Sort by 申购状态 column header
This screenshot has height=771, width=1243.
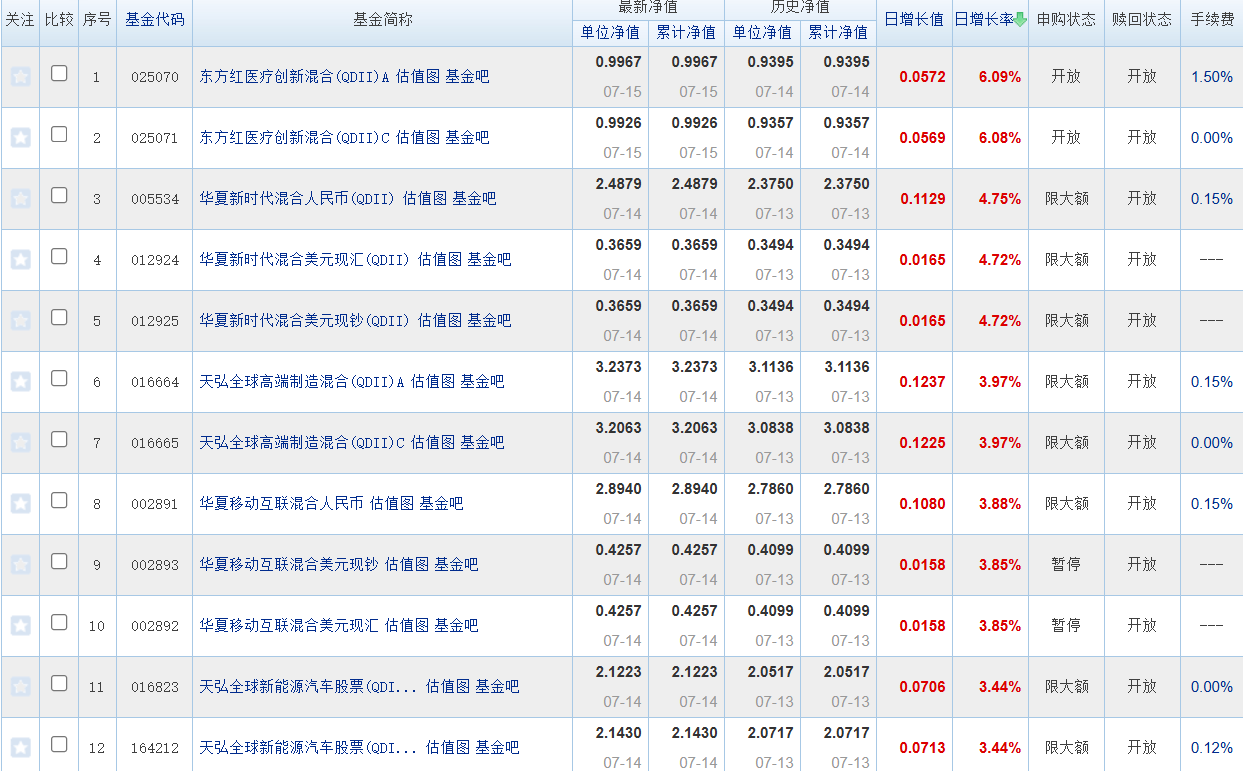point(1066,19)
